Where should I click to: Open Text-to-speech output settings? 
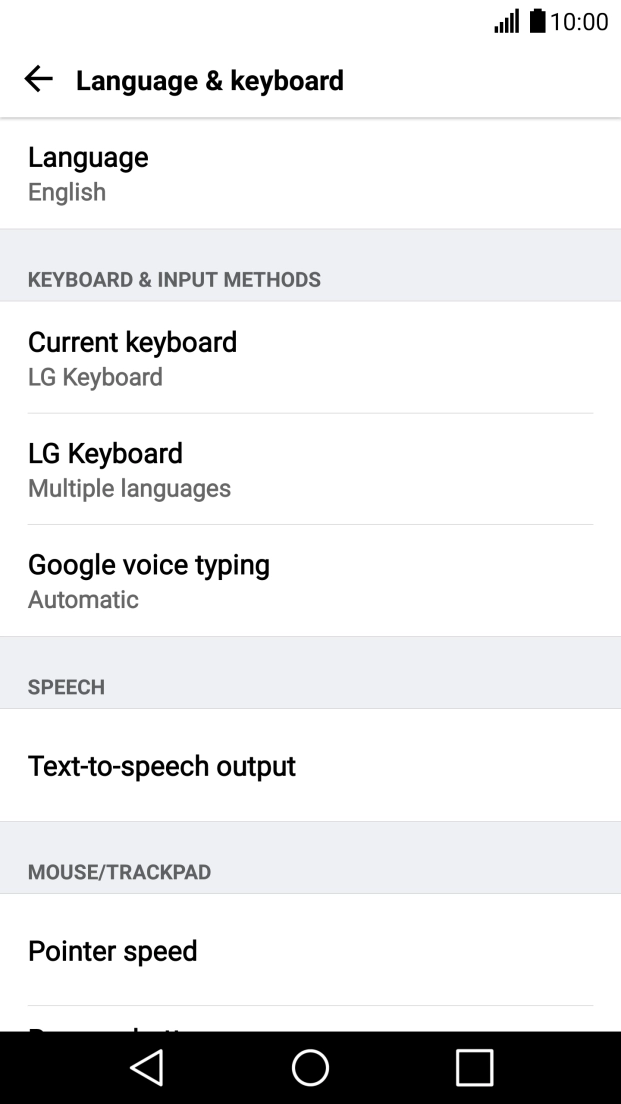pos(162,766)
